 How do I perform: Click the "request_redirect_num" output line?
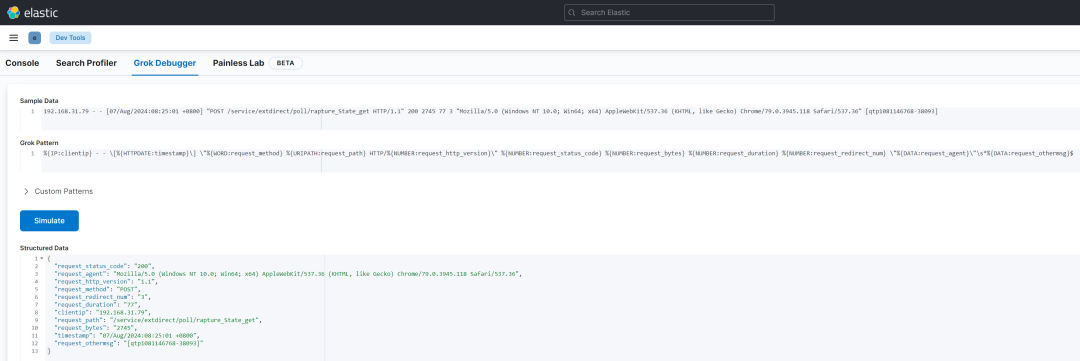(102, 297)
